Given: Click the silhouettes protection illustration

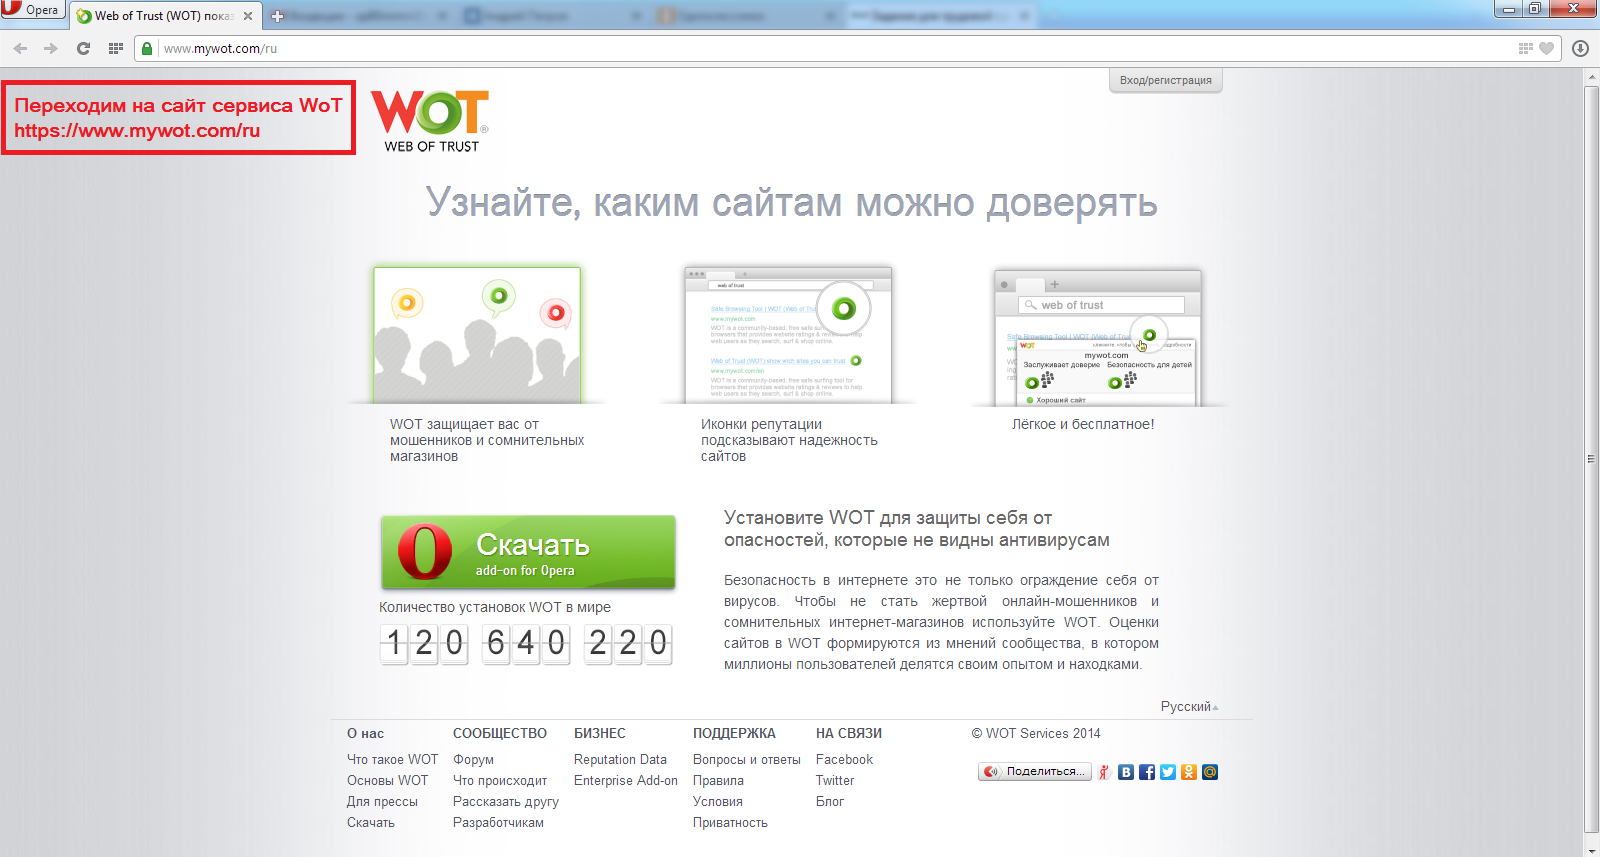Looking at the screenshot, I should tap(477, 335).
